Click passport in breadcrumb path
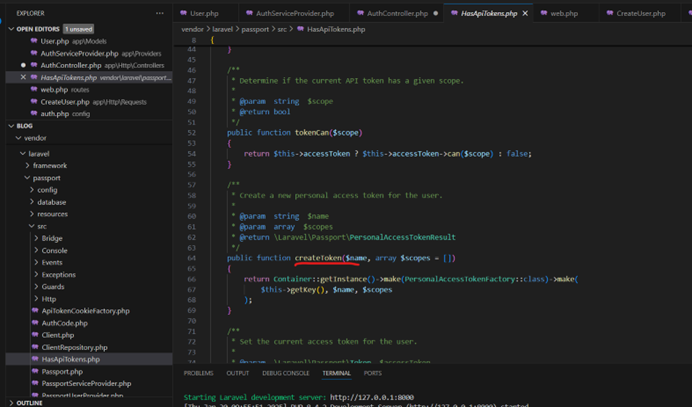 tap(255, 29)
